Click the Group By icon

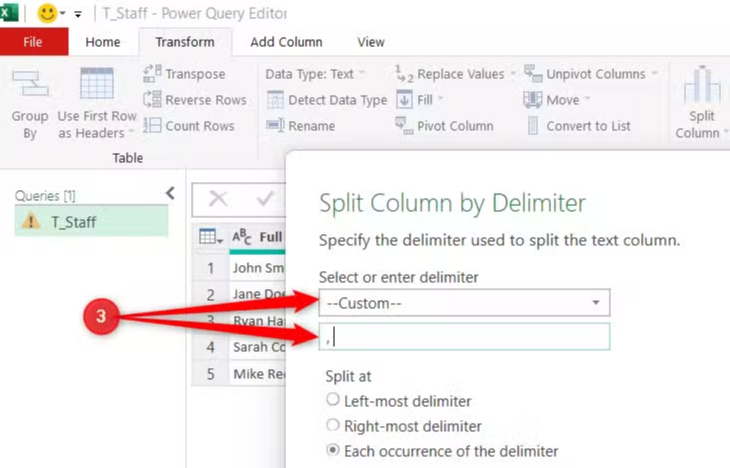[30, 83]
